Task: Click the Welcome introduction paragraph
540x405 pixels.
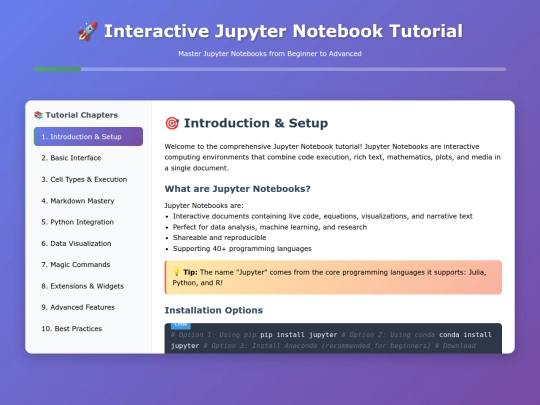Action: (333, 157)
